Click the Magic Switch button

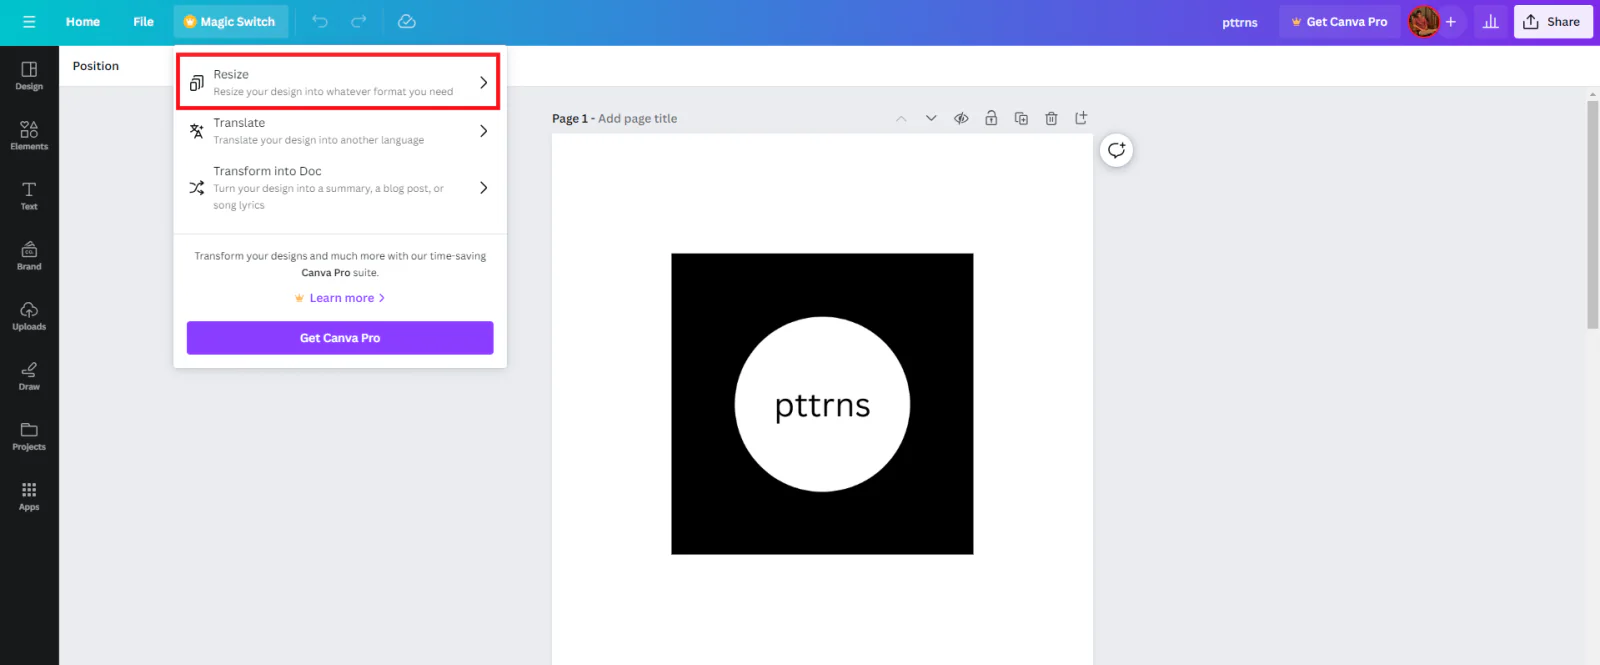(x=230, y=22)
